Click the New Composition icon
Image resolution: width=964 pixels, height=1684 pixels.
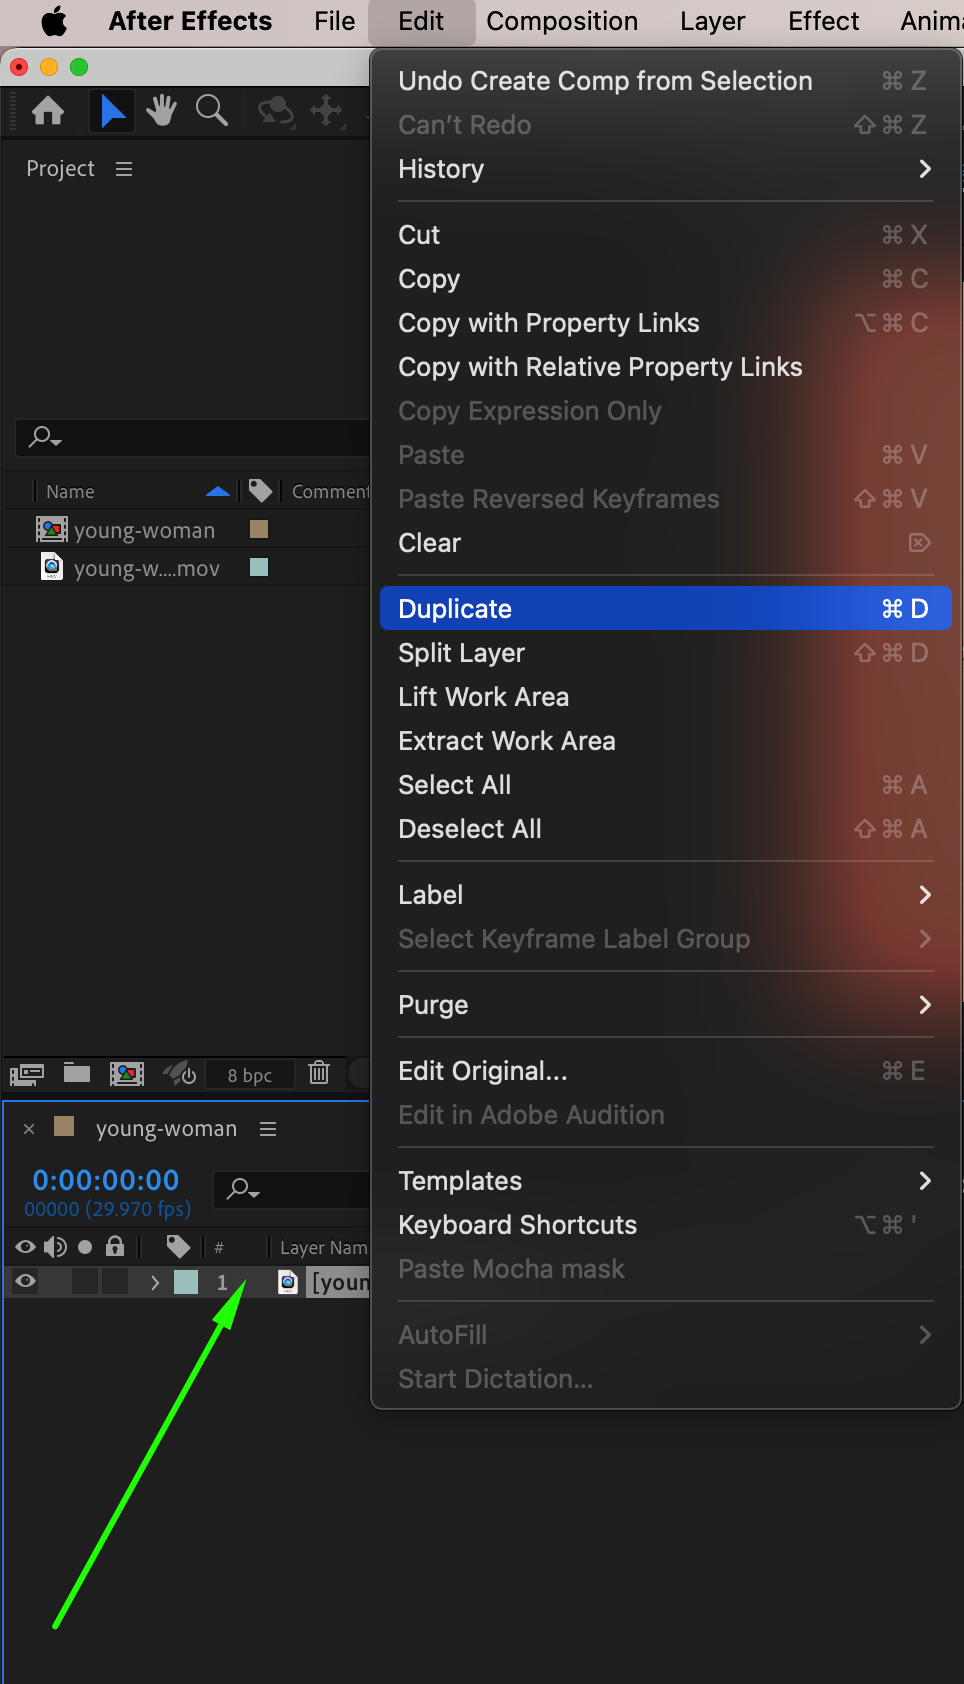point(127,1074)
